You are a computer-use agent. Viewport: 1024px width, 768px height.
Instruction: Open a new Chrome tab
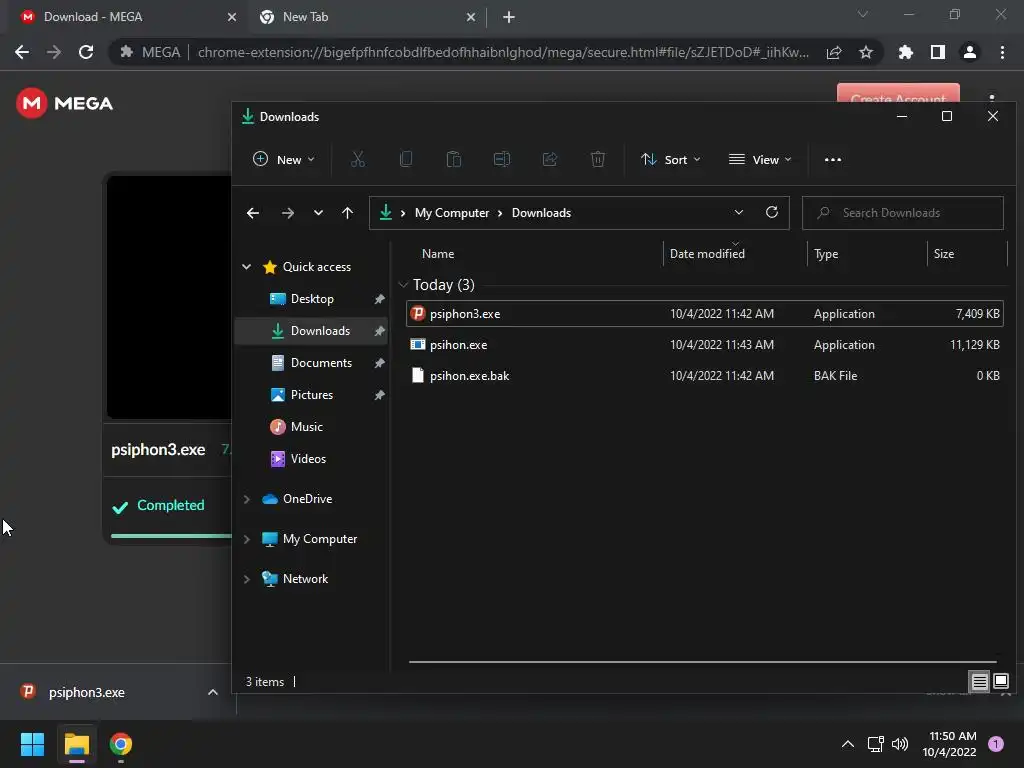pos(509,17)
